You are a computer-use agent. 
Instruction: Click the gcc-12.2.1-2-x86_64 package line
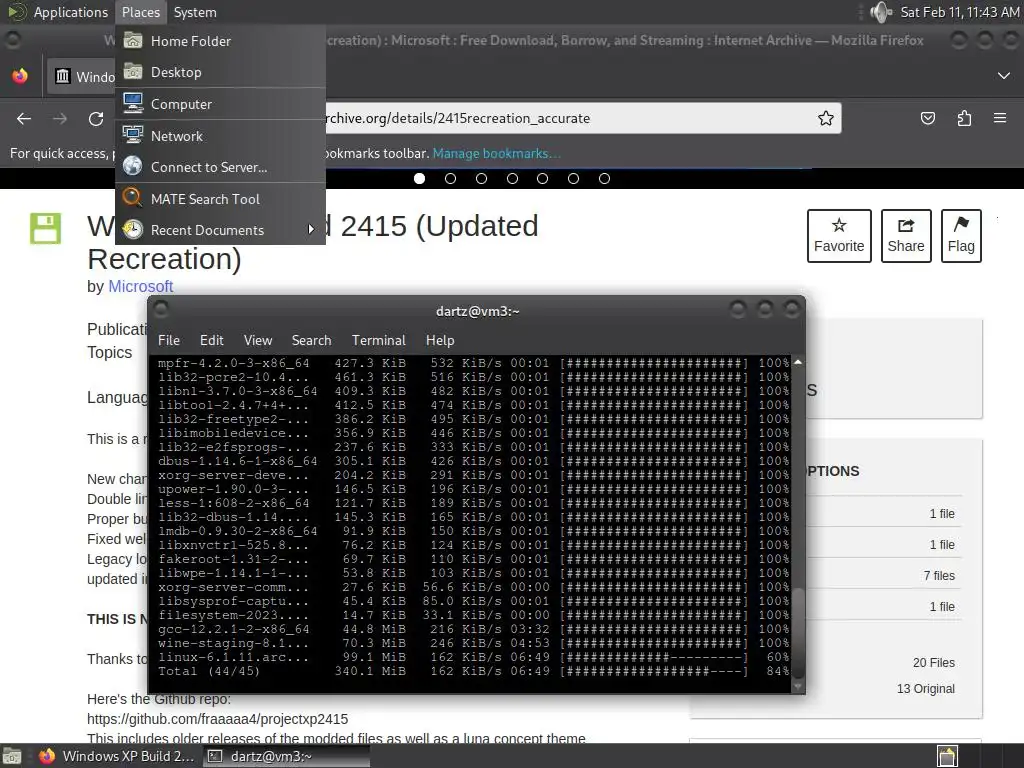[x=473, y=628]
